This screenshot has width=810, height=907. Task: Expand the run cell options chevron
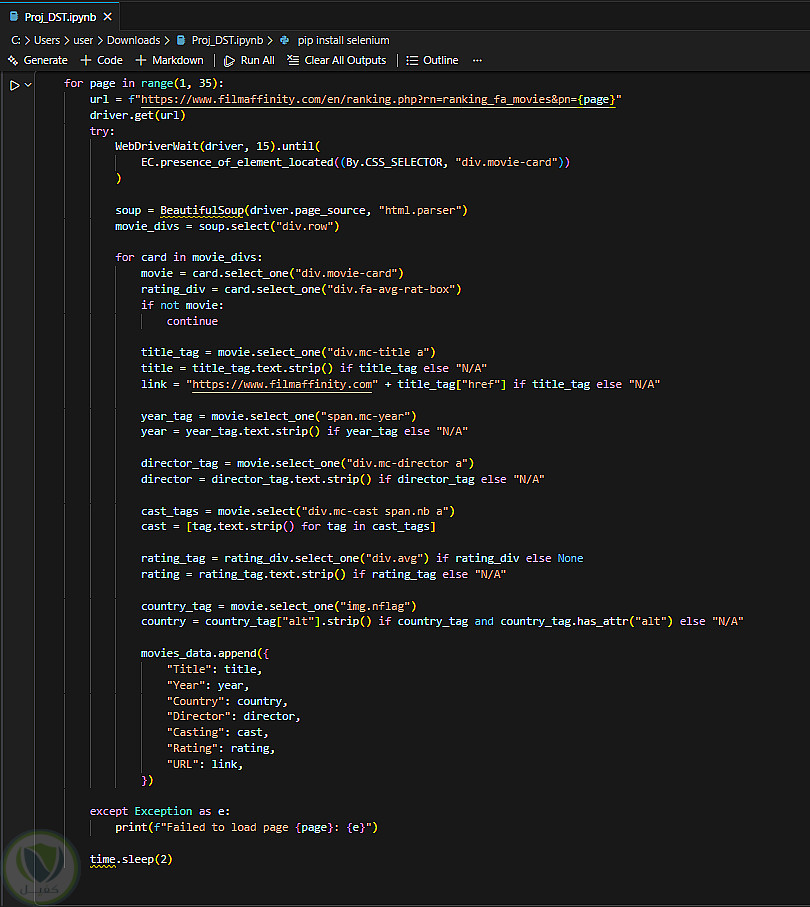click(x=28, y=85)
